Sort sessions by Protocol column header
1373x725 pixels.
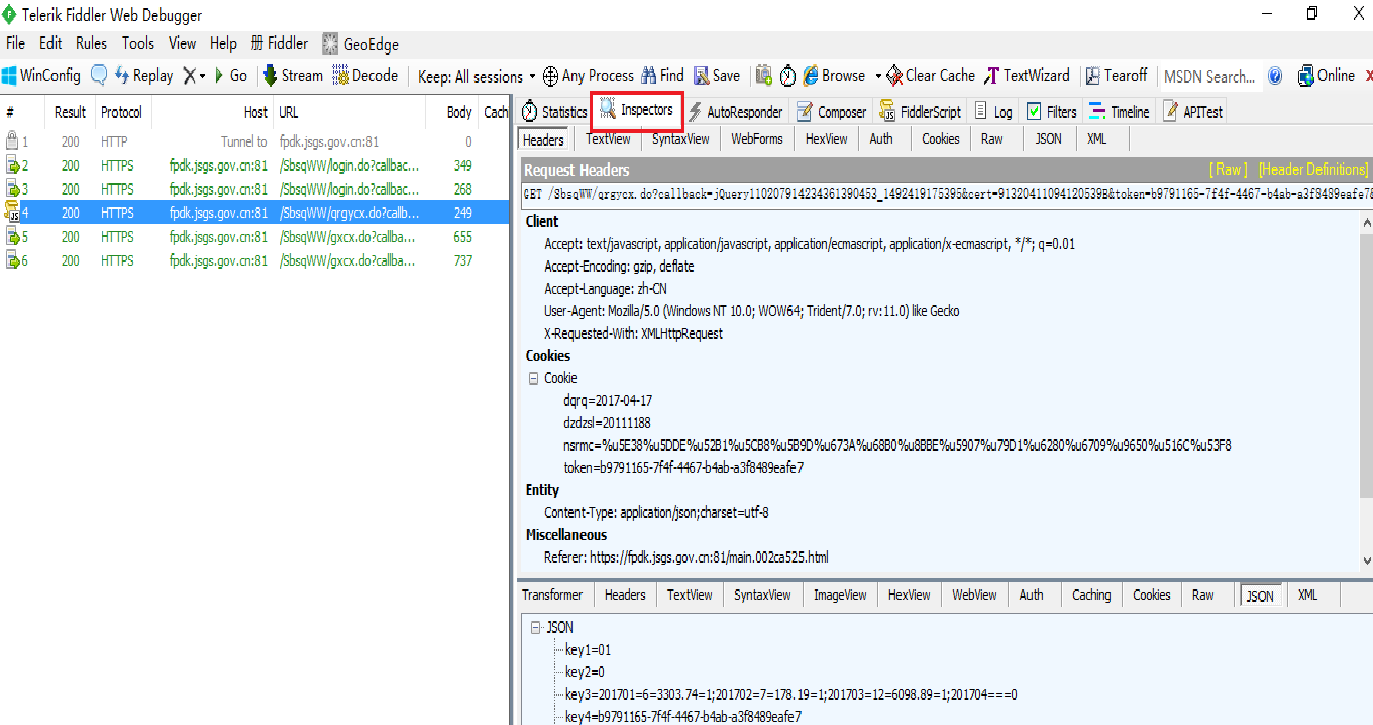click(121, 112)
